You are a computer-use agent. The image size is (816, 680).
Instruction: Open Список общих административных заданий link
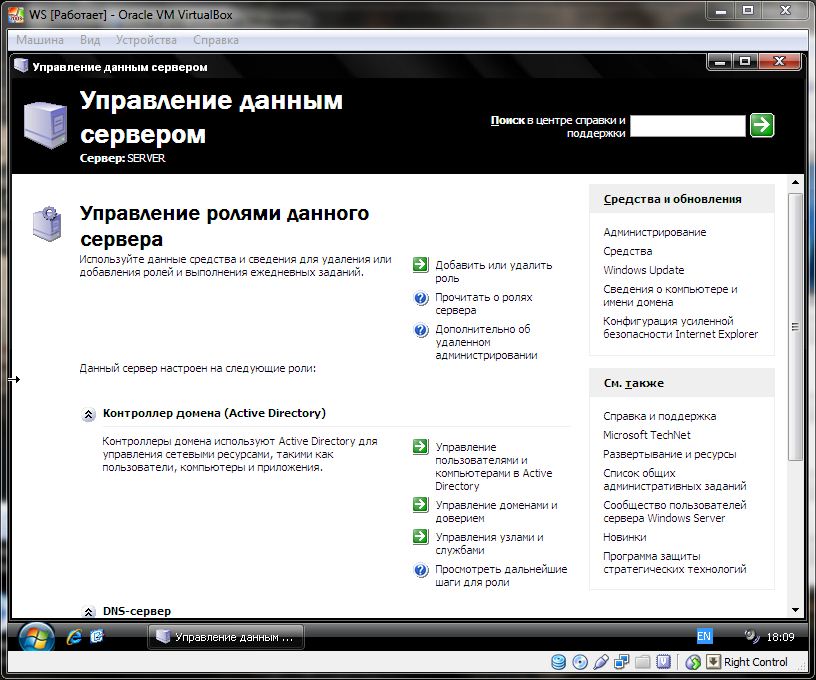(674, 480)
